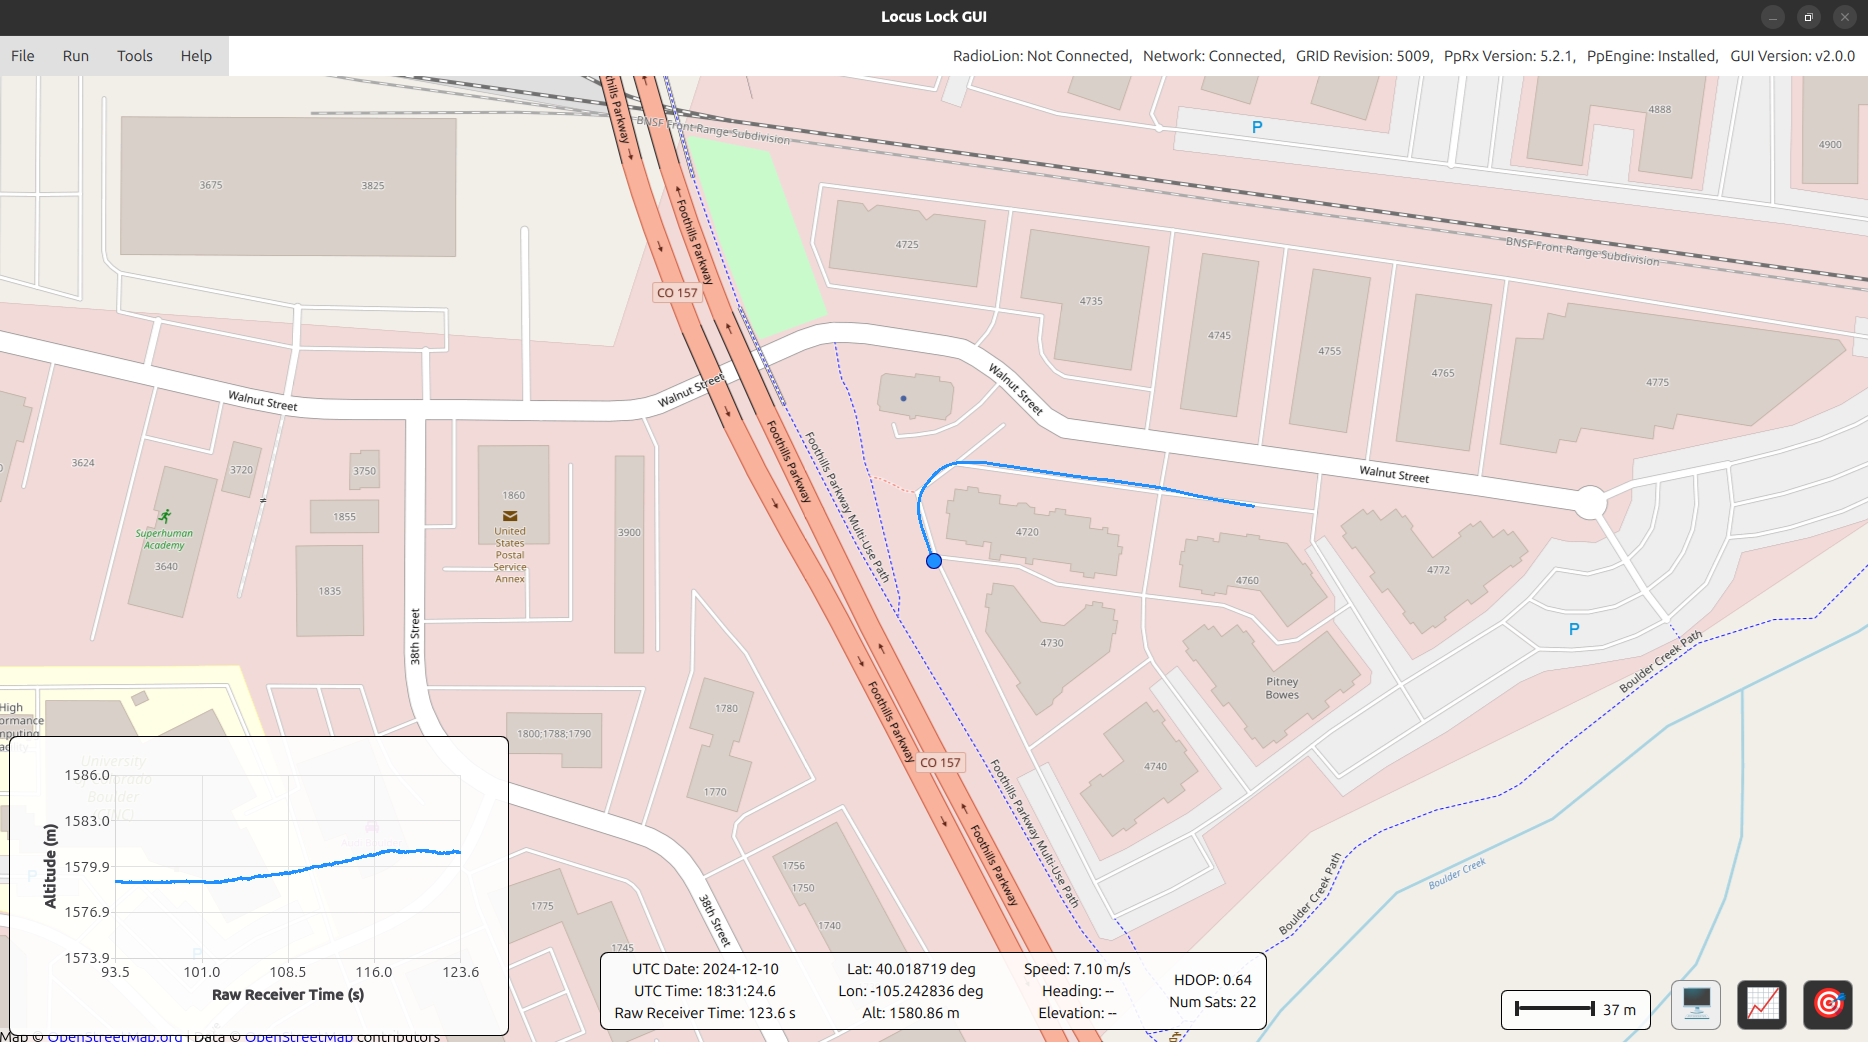
Task: Click the small blue dot on Walnut Street building
Action: (904, 398)
